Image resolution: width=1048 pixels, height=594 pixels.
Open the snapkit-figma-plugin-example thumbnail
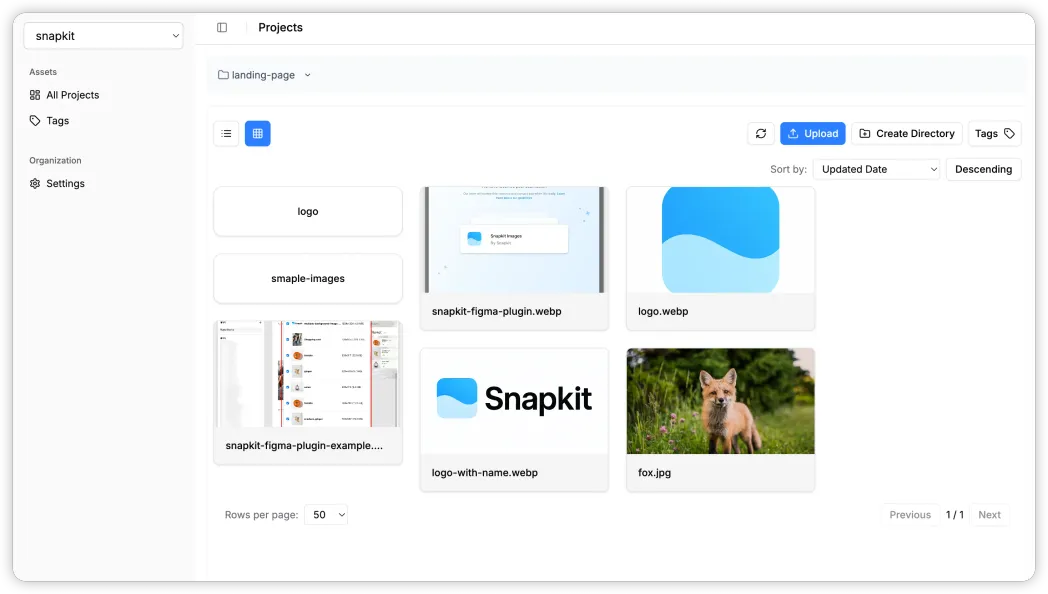(x=308, y=374)
